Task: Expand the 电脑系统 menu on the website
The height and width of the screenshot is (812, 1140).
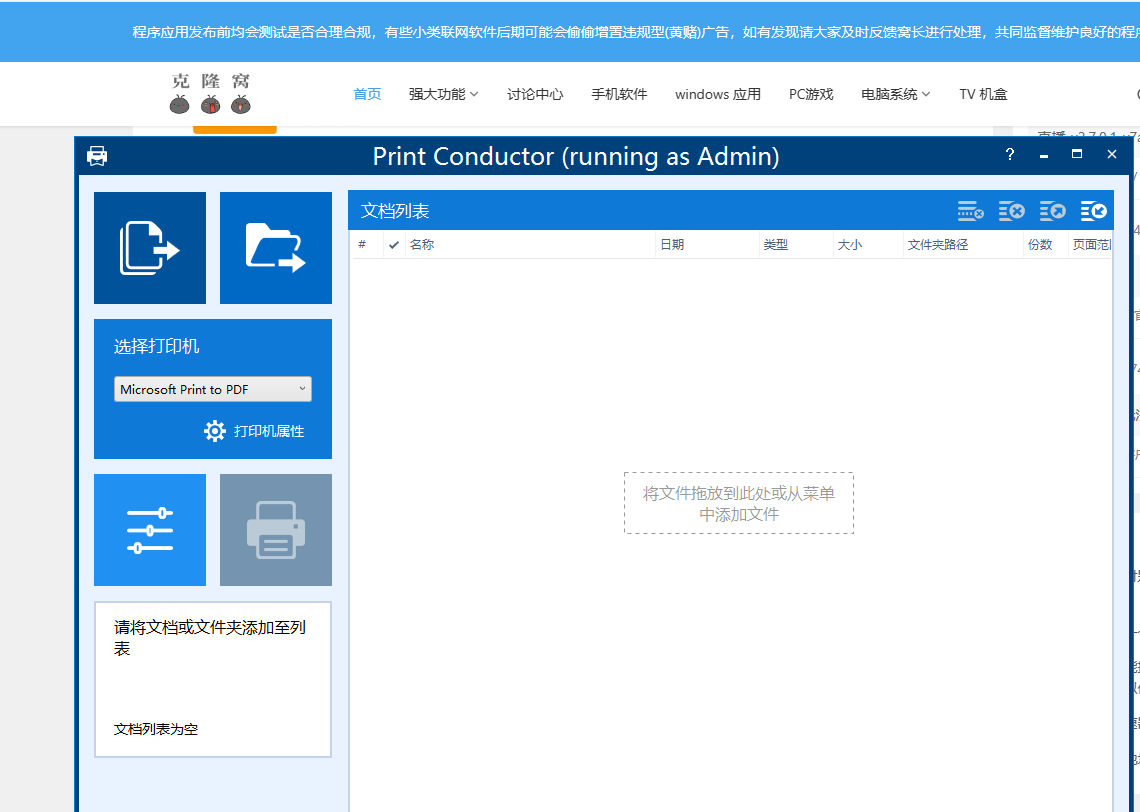Action: click(896, 95)
